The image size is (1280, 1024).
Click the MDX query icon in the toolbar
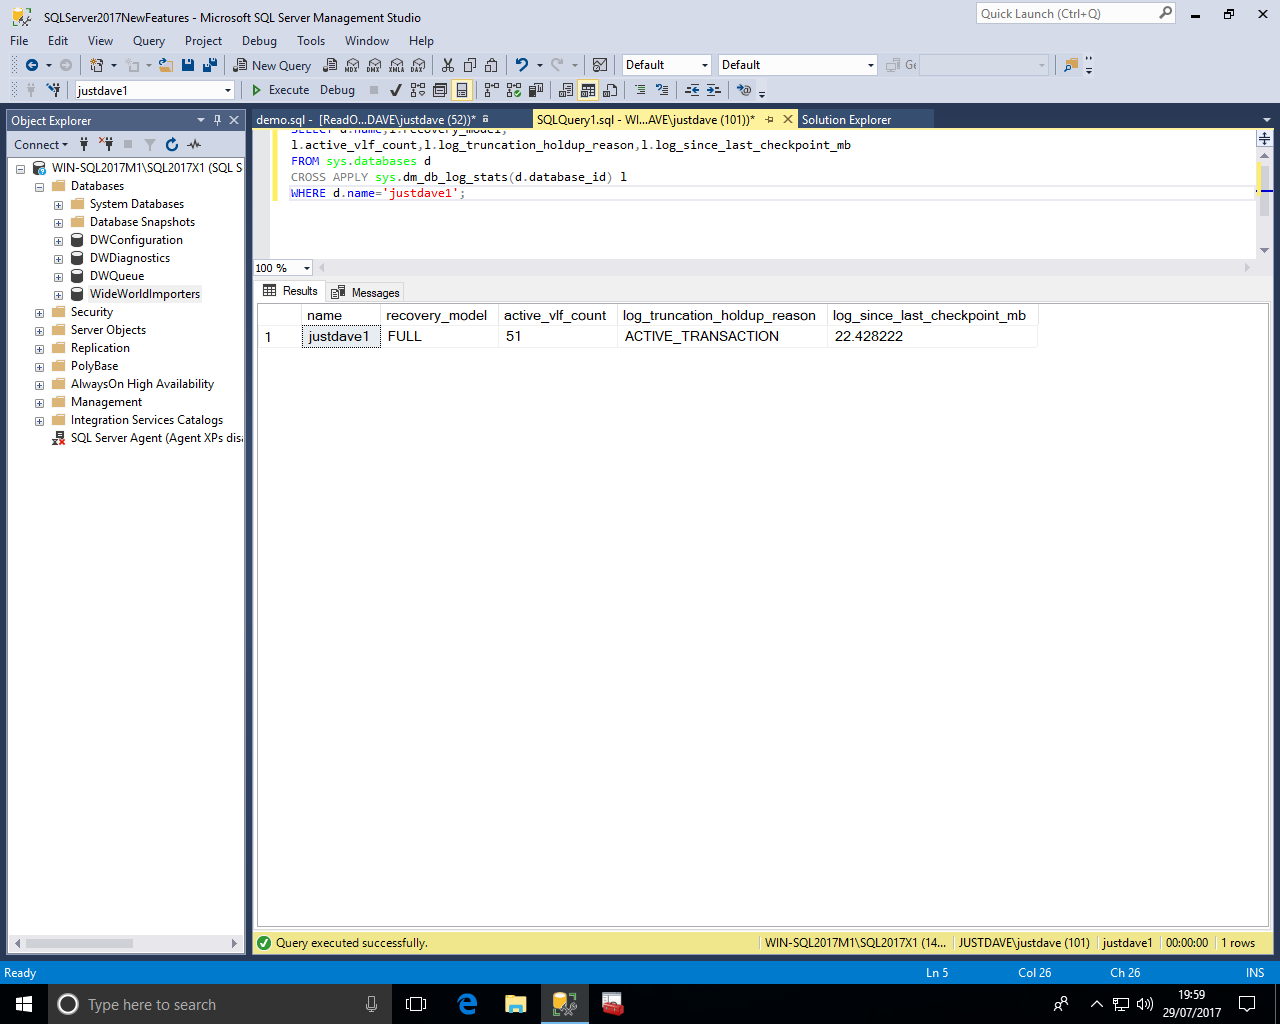(352, 65)
